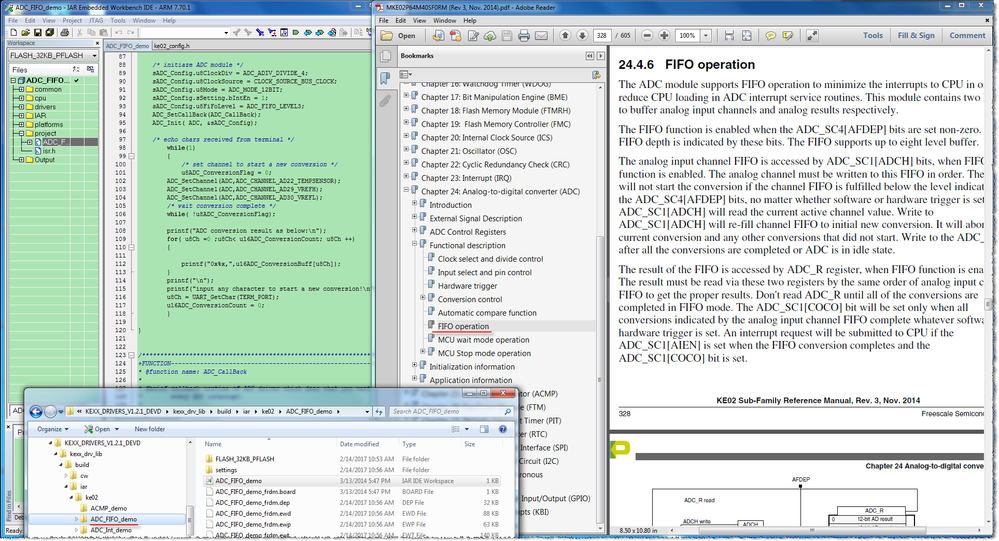Click Save All icon in IAR toolbar
The image size is (999, 541).
[50, 32]
